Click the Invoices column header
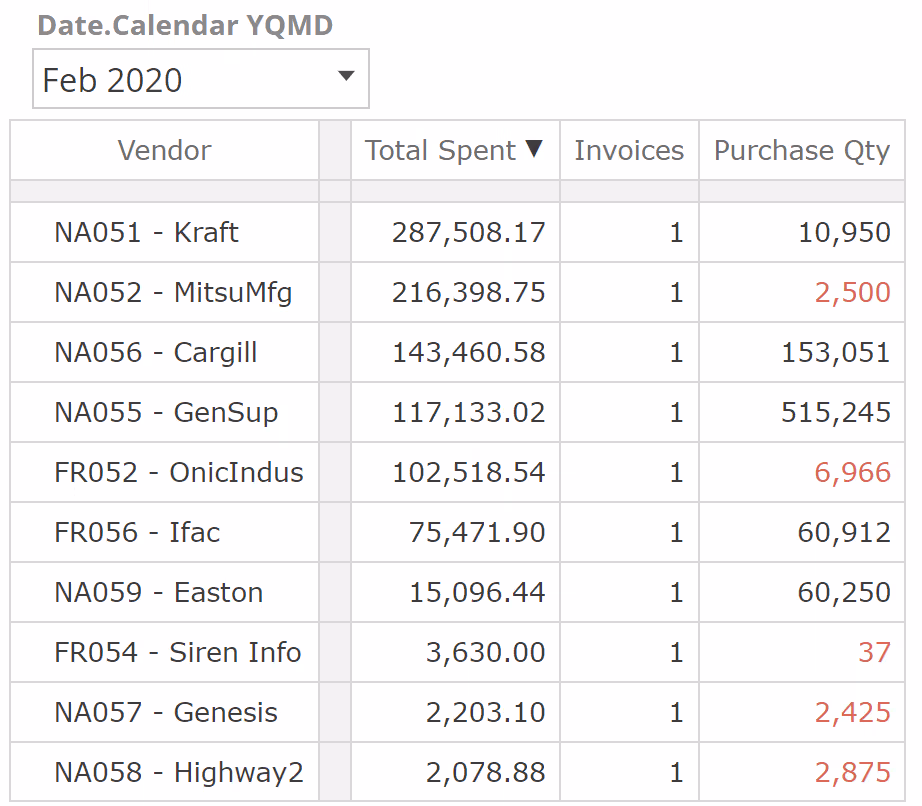Image resolution: width=922 pixels, height=806 pixels. point(629,151)
